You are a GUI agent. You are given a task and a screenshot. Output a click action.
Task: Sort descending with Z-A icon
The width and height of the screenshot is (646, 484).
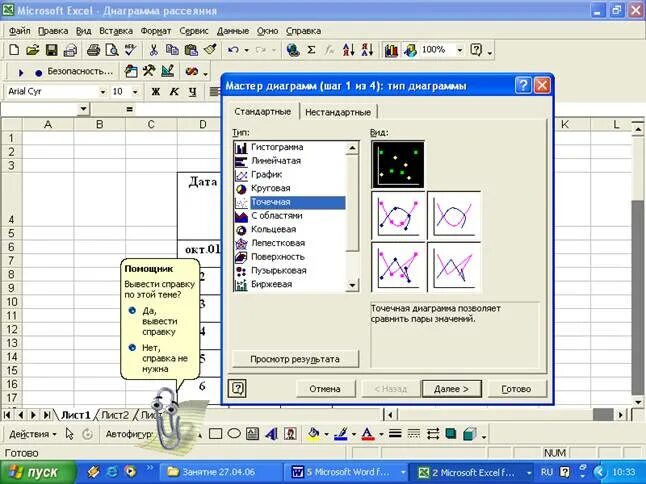tap(367, 50)
